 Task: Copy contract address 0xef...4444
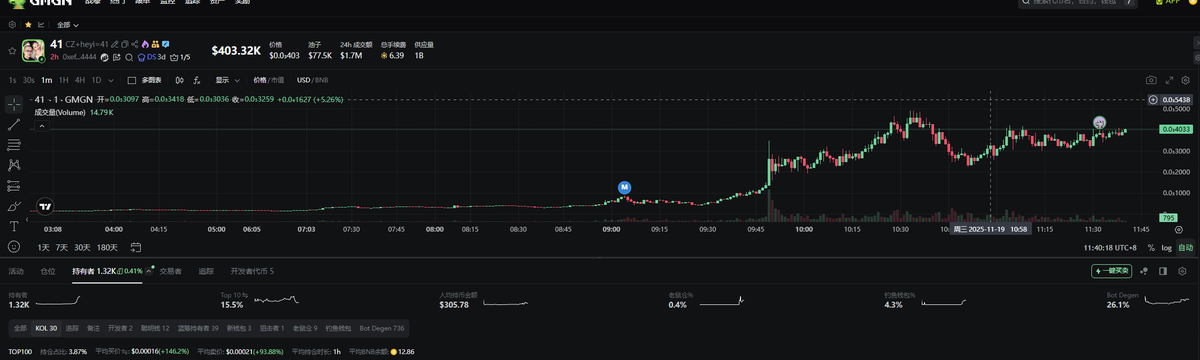click(80, 57)
